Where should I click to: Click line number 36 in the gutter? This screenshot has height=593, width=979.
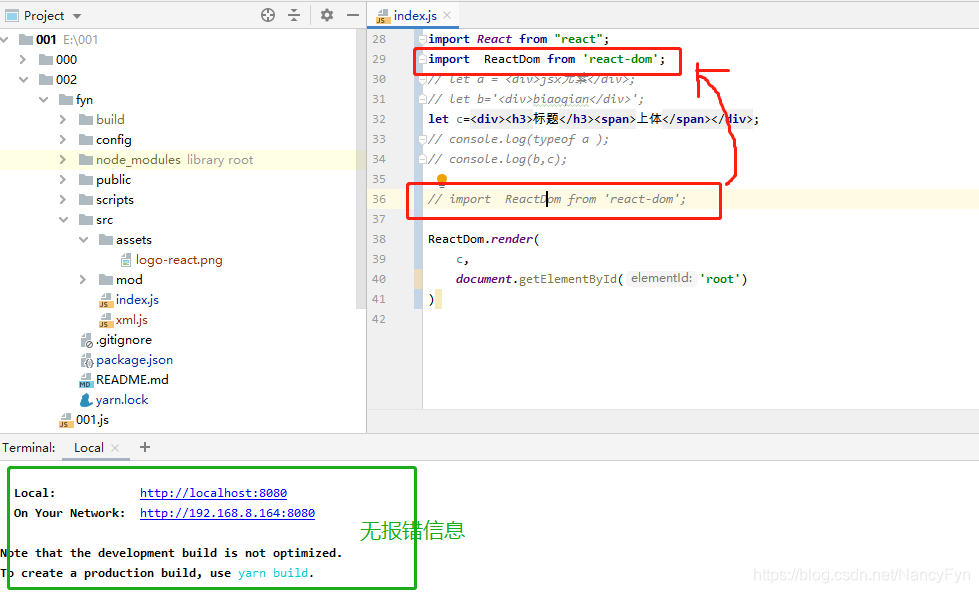click(x=379, y=199)
